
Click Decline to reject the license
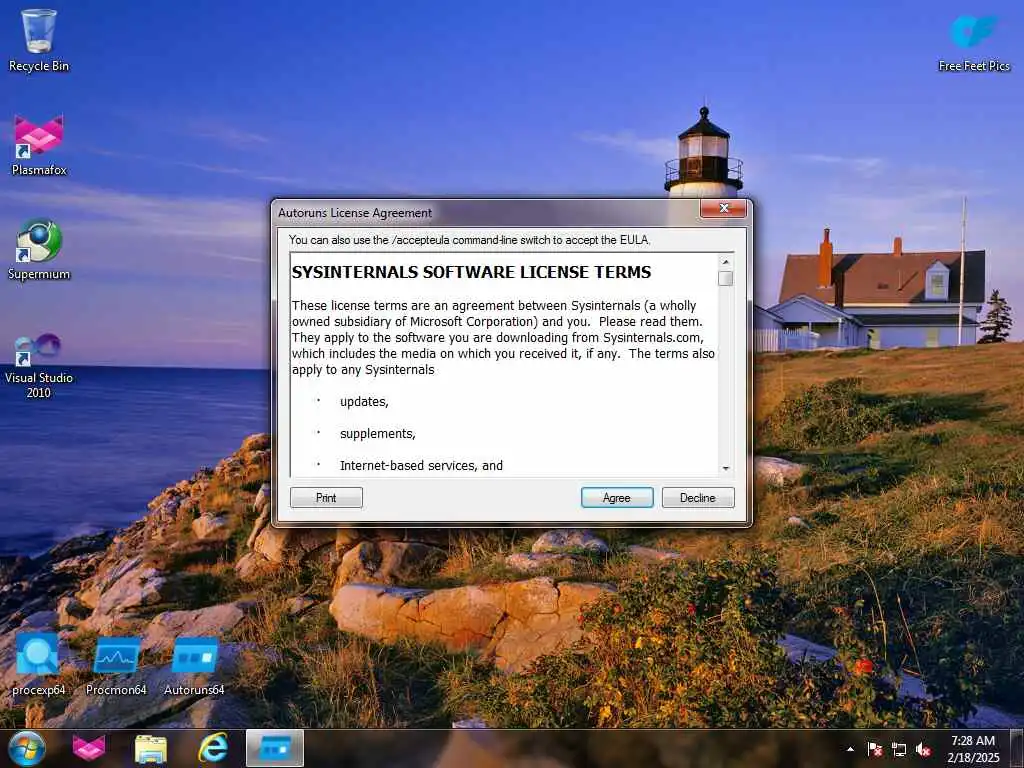point(697,498)
